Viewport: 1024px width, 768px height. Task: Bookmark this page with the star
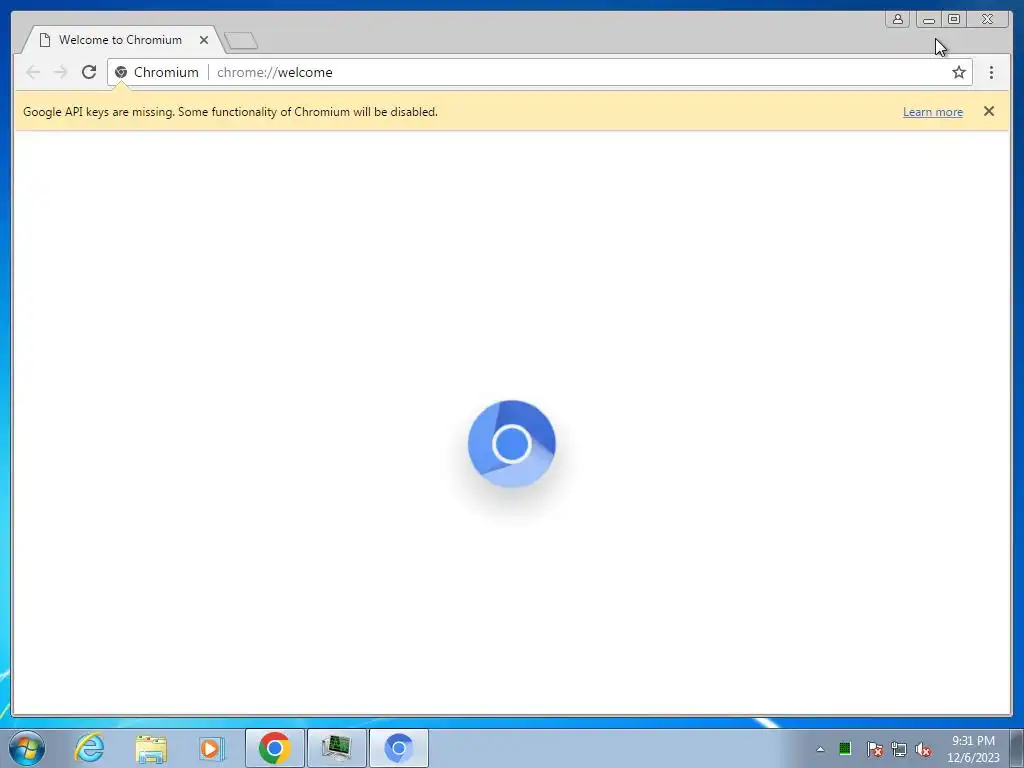pyautogui.click(x=958, y=72)
